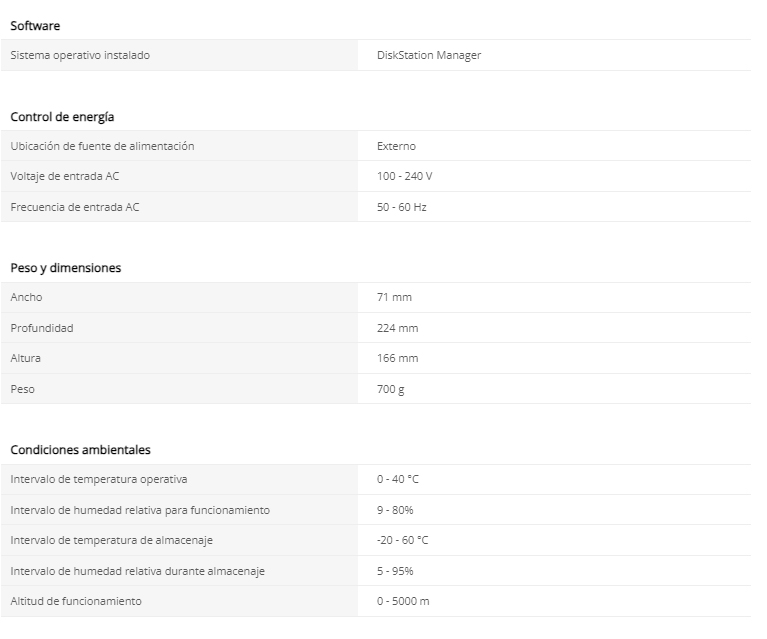Click the Condiciones ambientales heading
767x639 pixels.
pyautogui.click(x=80, y=450)
